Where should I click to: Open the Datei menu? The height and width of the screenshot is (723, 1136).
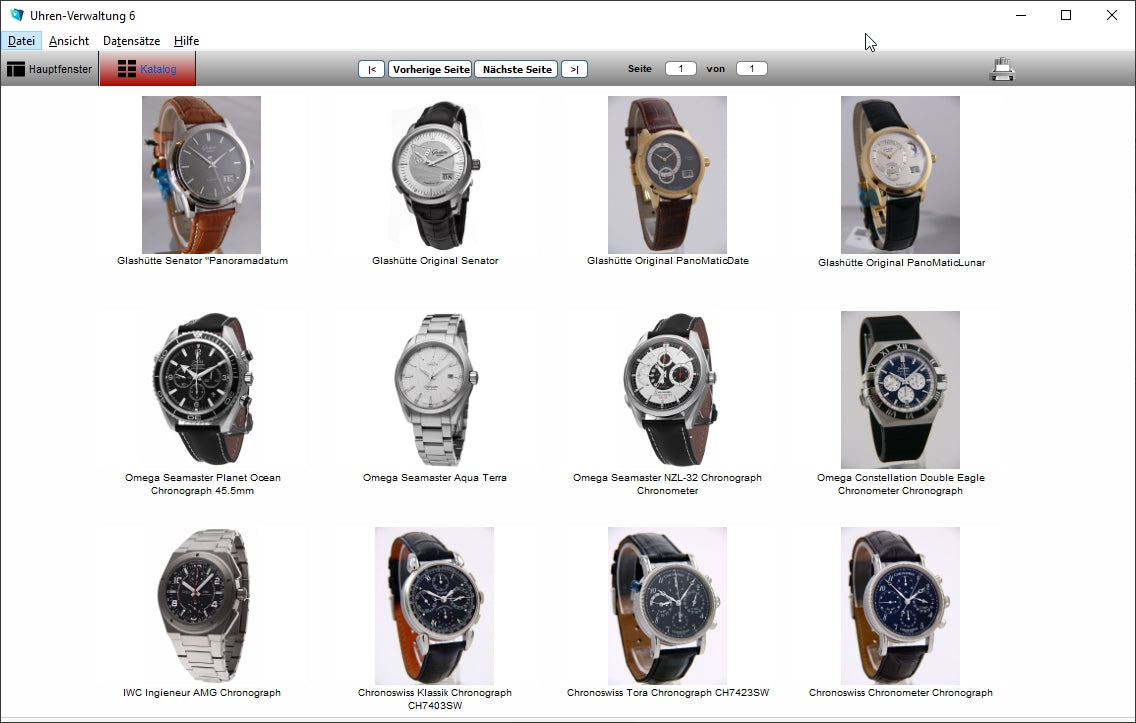[21, 41]
